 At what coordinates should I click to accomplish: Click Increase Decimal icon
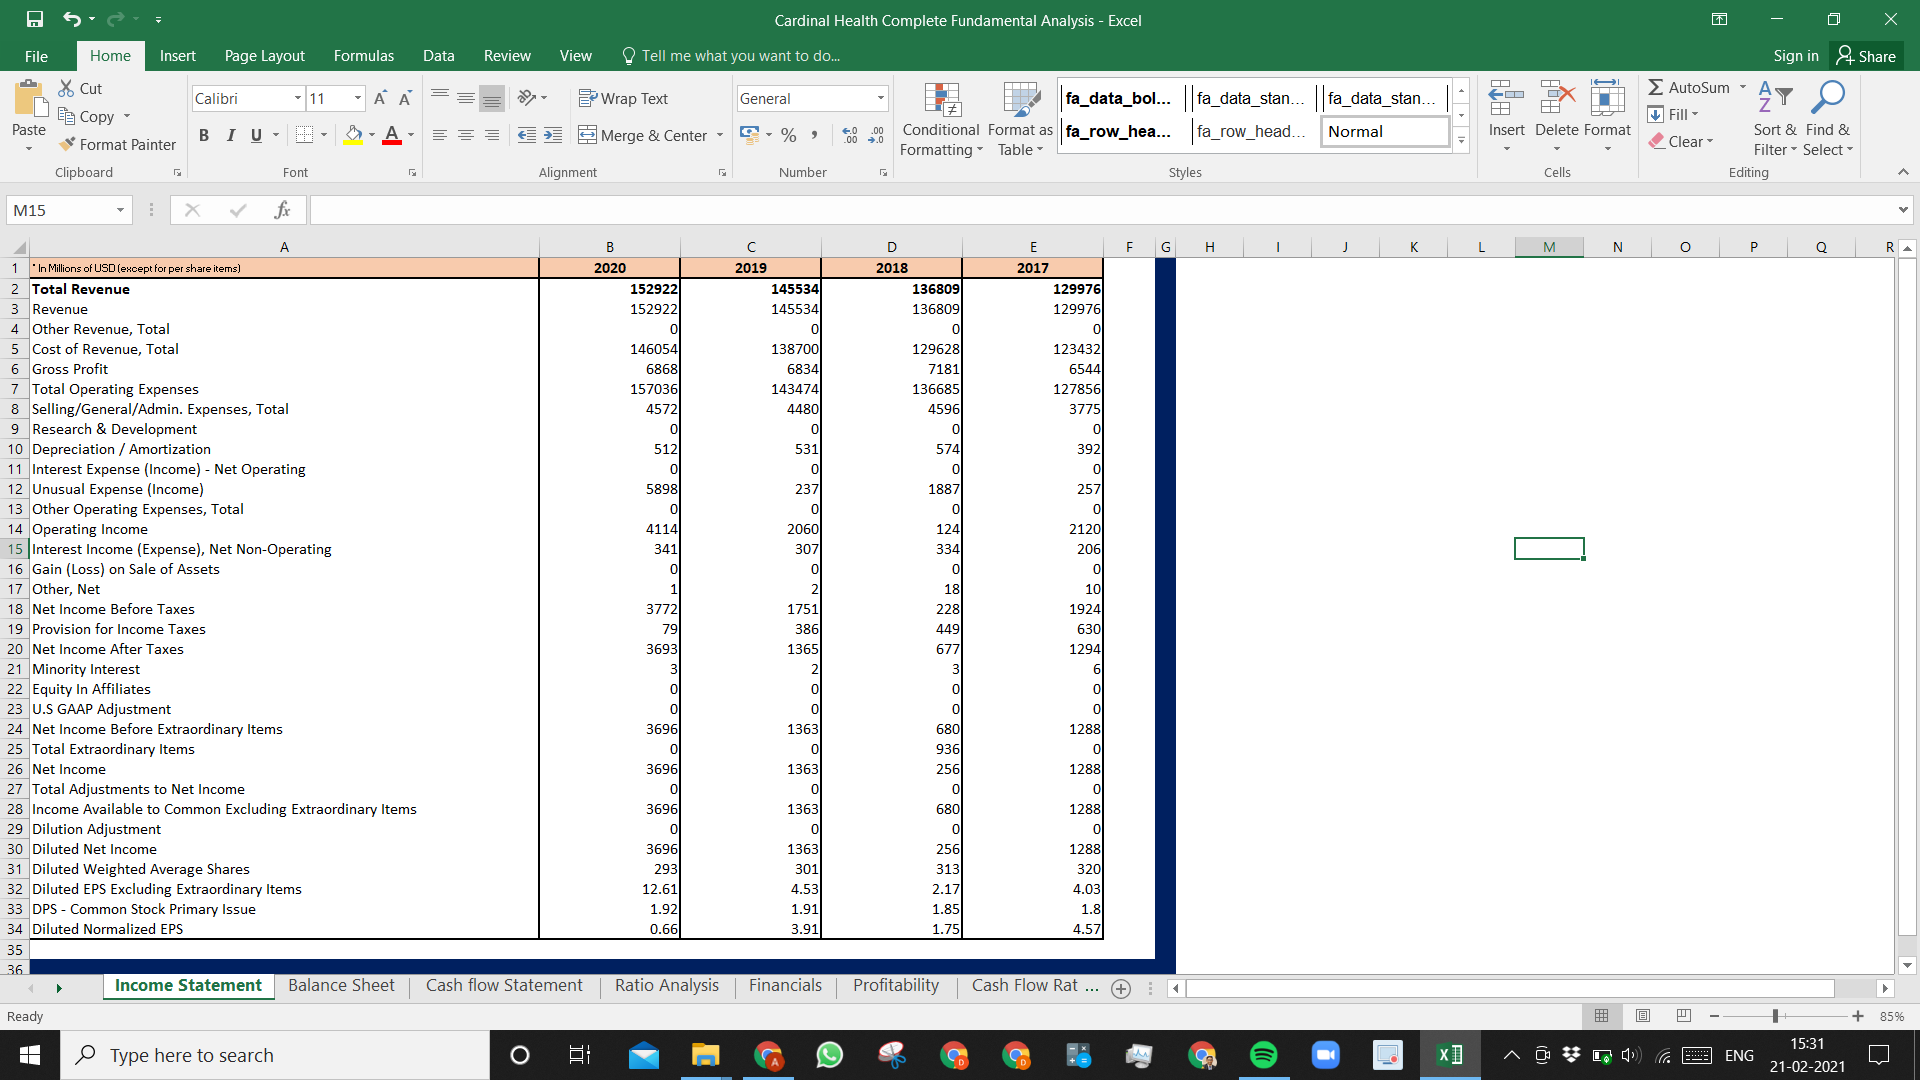[850, 135]
